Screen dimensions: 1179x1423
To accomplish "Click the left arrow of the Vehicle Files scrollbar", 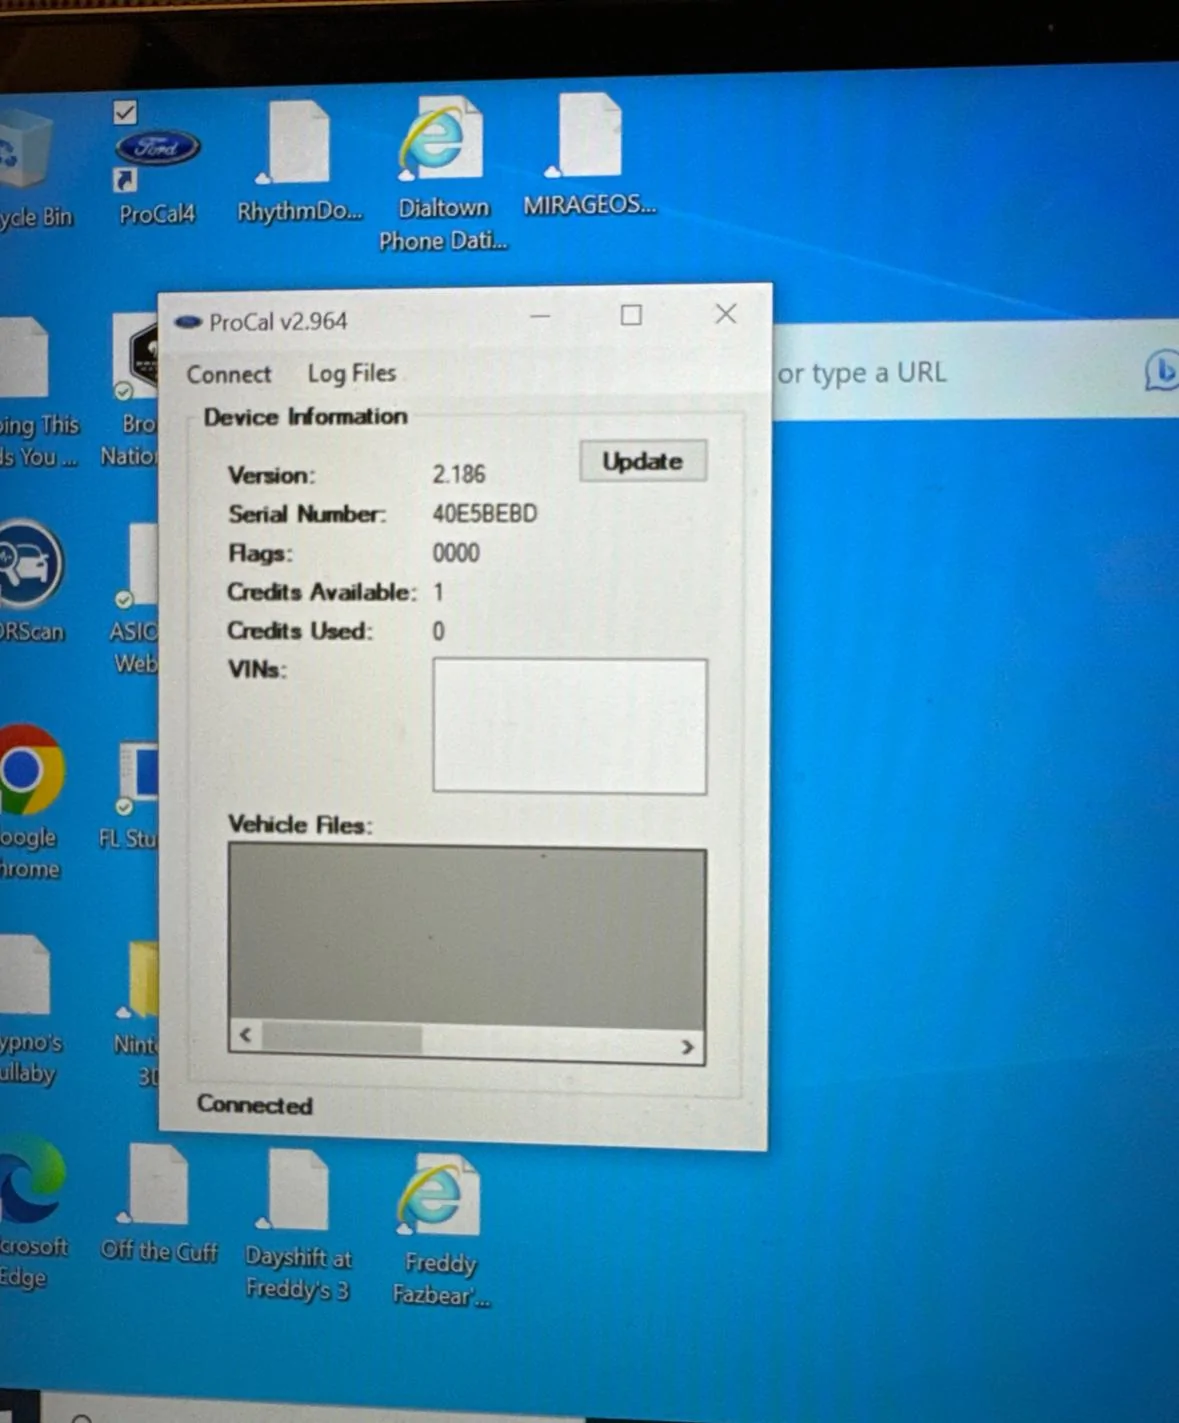I will tap(246, 1036).
